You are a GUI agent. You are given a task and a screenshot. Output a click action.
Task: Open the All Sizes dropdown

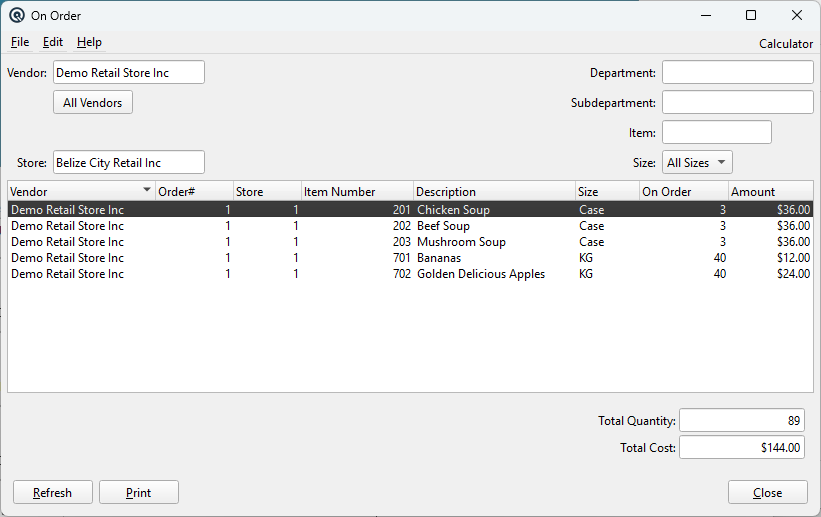point(697,162)
